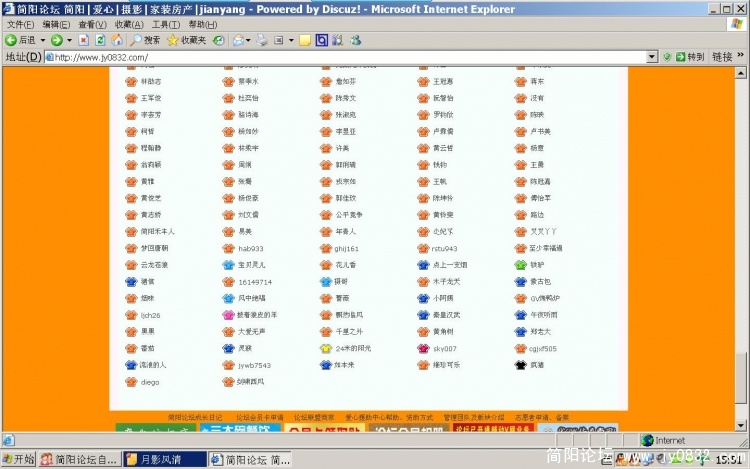Image resolution: width=750 pixels, height=469 pixels.
Task: Click the Print toolbar icon
Action: coord(262,40)
